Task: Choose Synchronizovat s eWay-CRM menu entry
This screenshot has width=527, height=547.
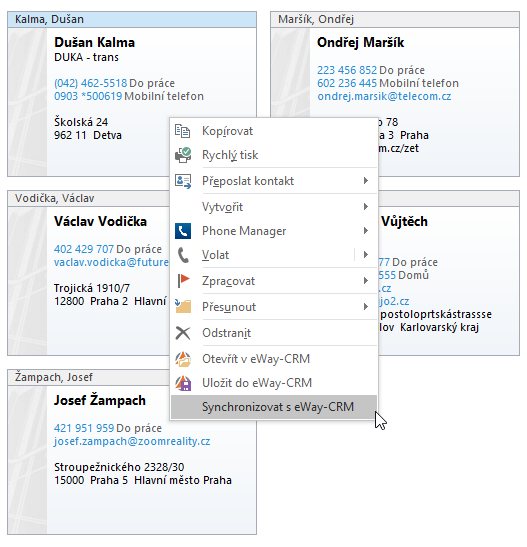Action: (274, 407)
